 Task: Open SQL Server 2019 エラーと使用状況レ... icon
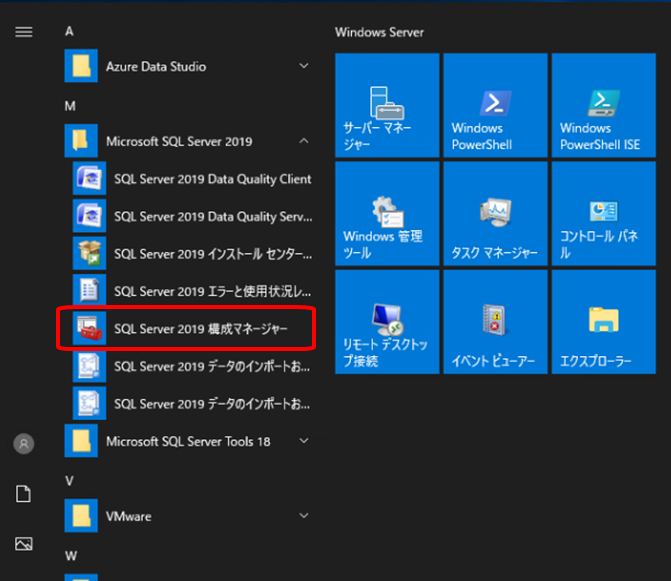tap(89, 290)
